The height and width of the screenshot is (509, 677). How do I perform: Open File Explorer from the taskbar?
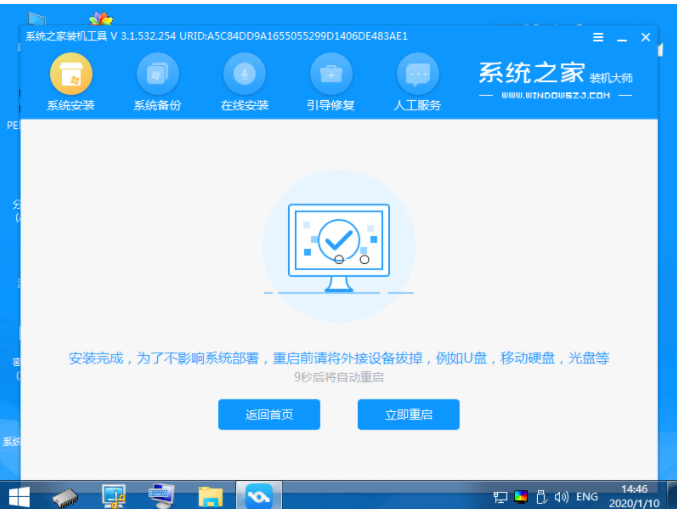[x=209, y=495]
